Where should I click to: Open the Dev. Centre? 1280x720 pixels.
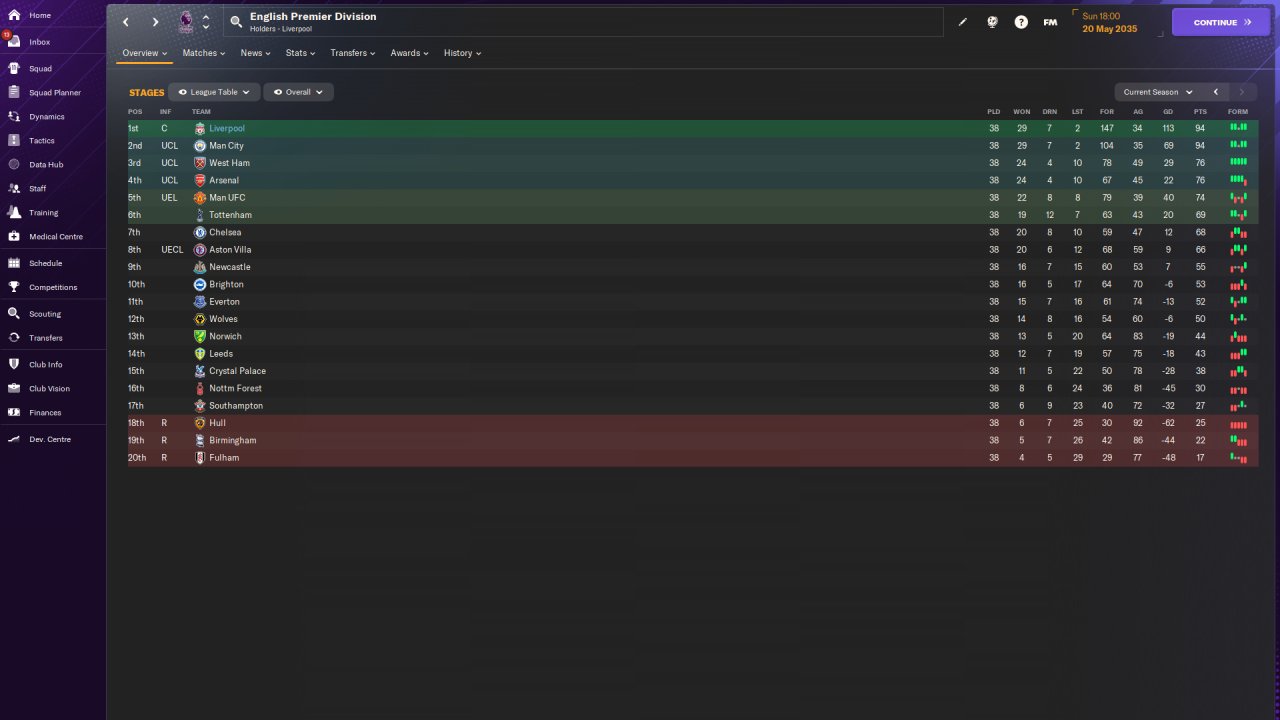coord(50,440)
